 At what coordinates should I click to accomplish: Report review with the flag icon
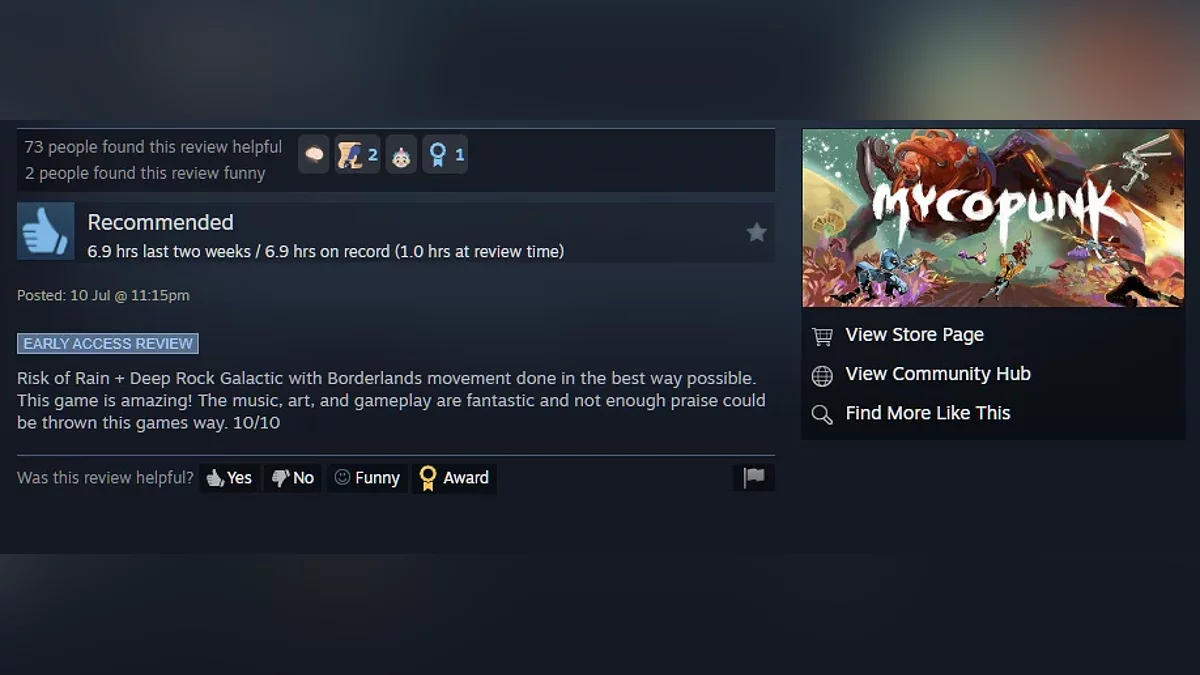tap(754, 478)
